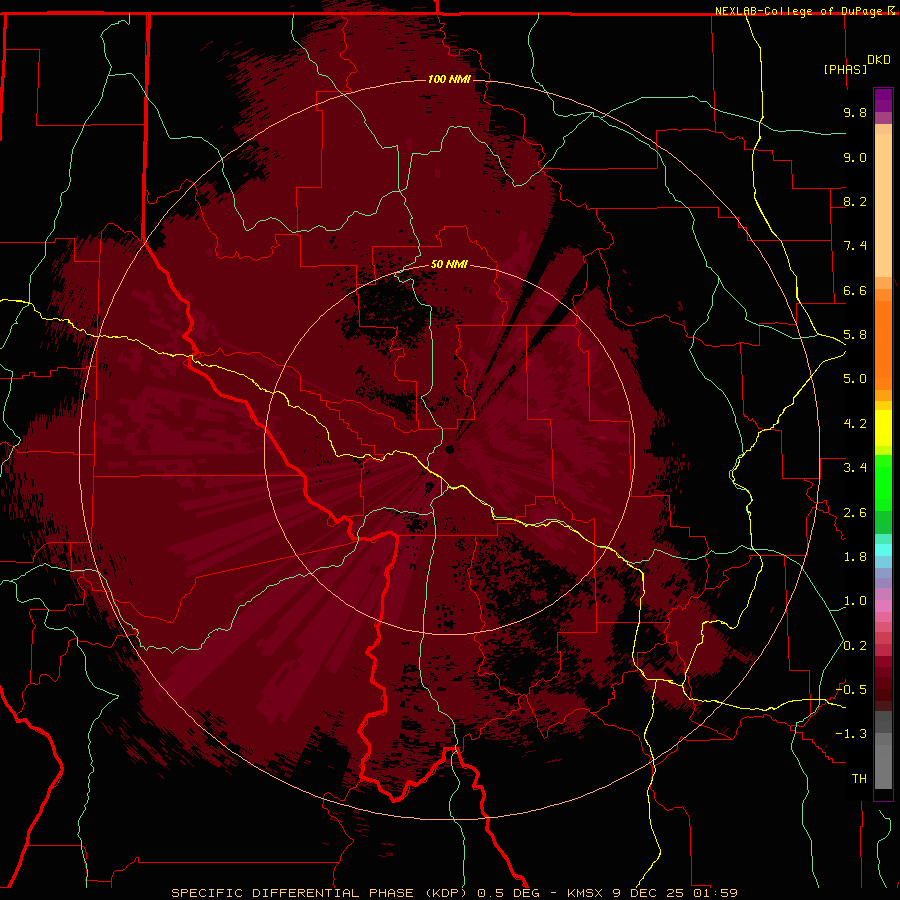Viewport: 900px width, 900px height.
Task: Click the 0.2 value on color scale
Action: point(855,646)
